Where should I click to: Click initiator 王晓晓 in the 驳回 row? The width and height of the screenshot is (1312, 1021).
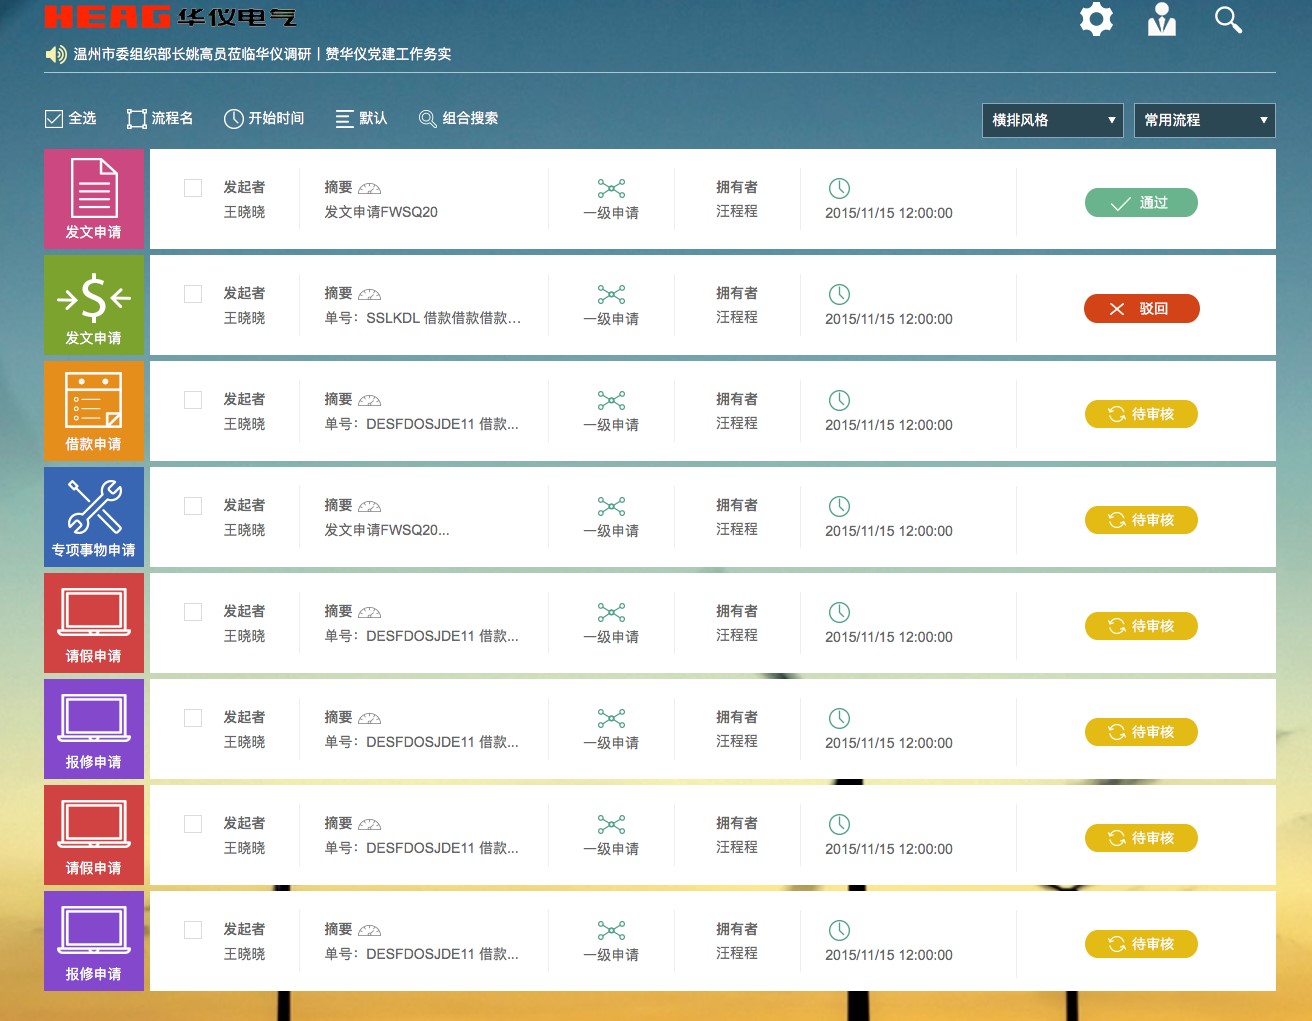click(244, 318)
